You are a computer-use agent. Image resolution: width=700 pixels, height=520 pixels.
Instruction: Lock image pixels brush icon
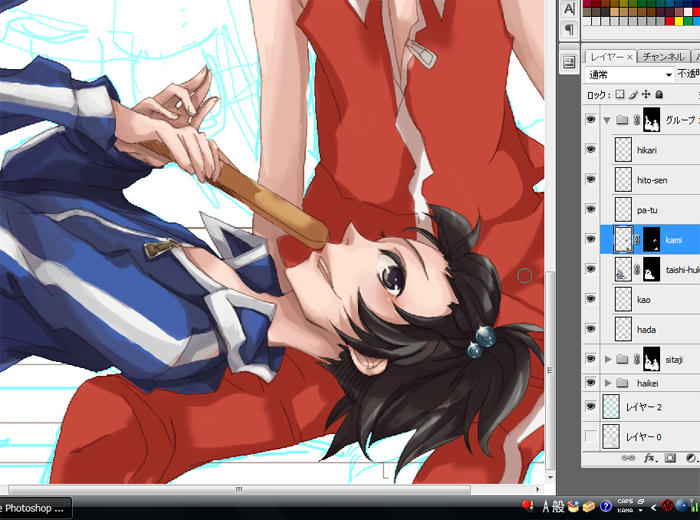click(x=633, y=94)
